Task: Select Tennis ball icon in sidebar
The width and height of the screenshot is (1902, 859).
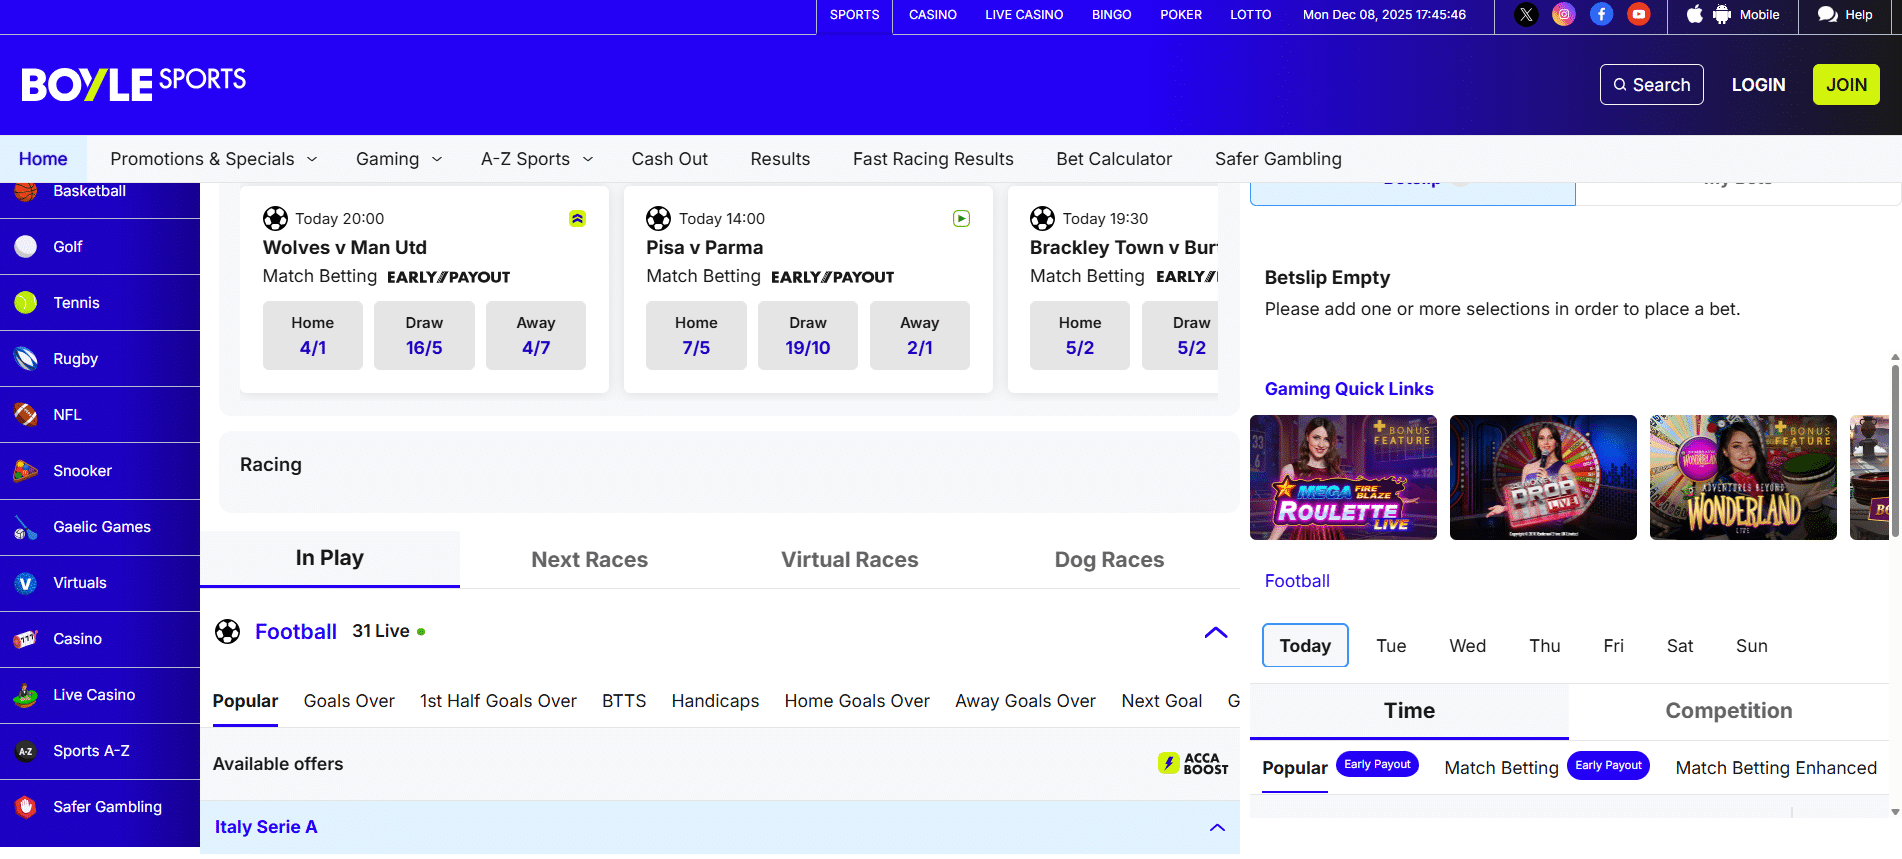Action: pyautogui.click(x=26, y=303)
